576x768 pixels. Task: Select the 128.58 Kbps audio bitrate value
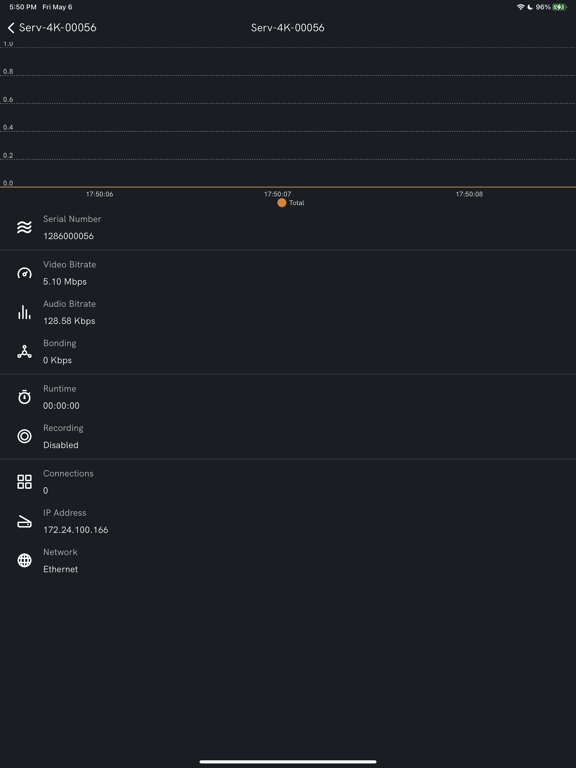point(69,321)
